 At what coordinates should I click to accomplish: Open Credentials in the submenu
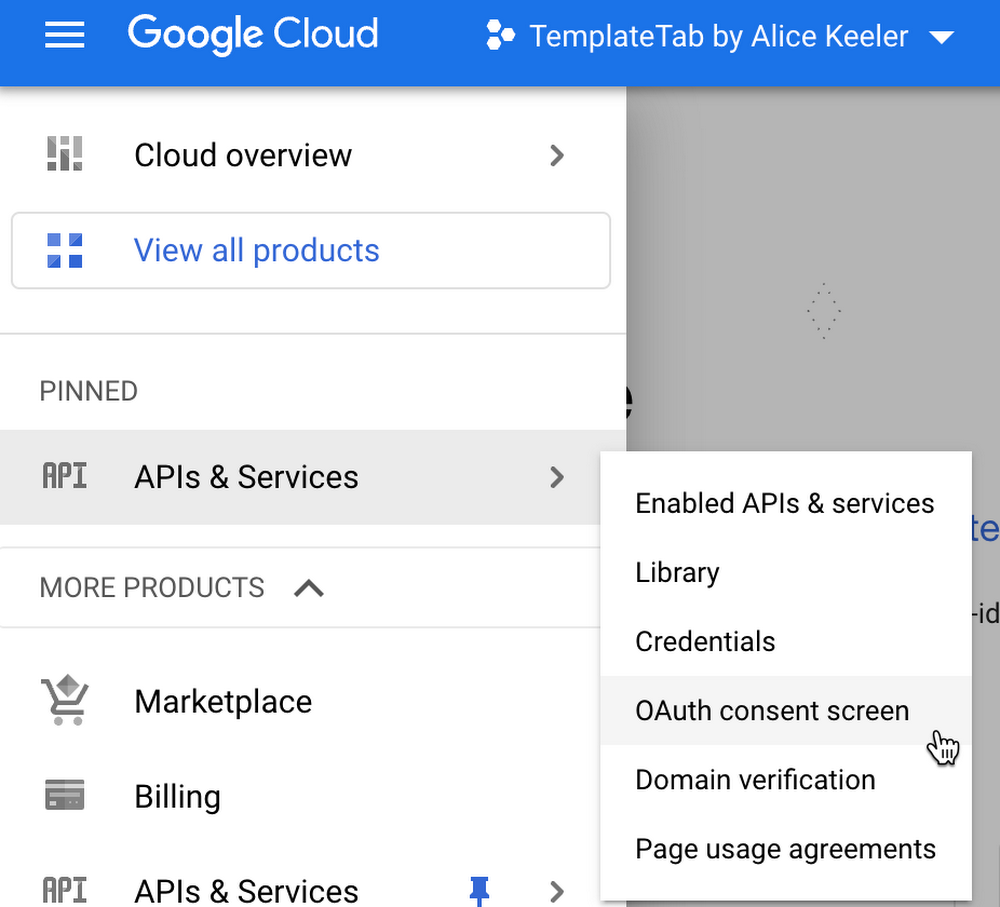coord(705,641)
